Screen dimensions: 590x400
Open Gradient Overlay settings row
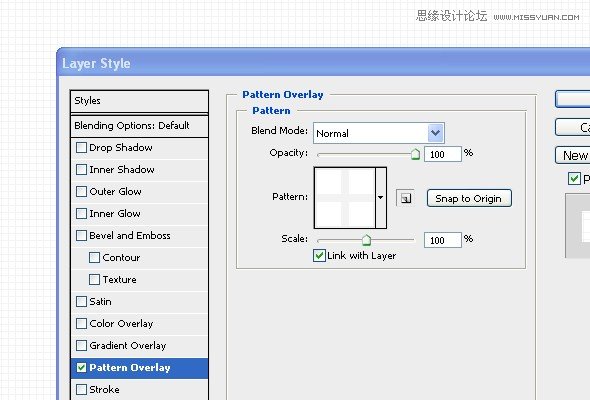[x=139, y=345]
